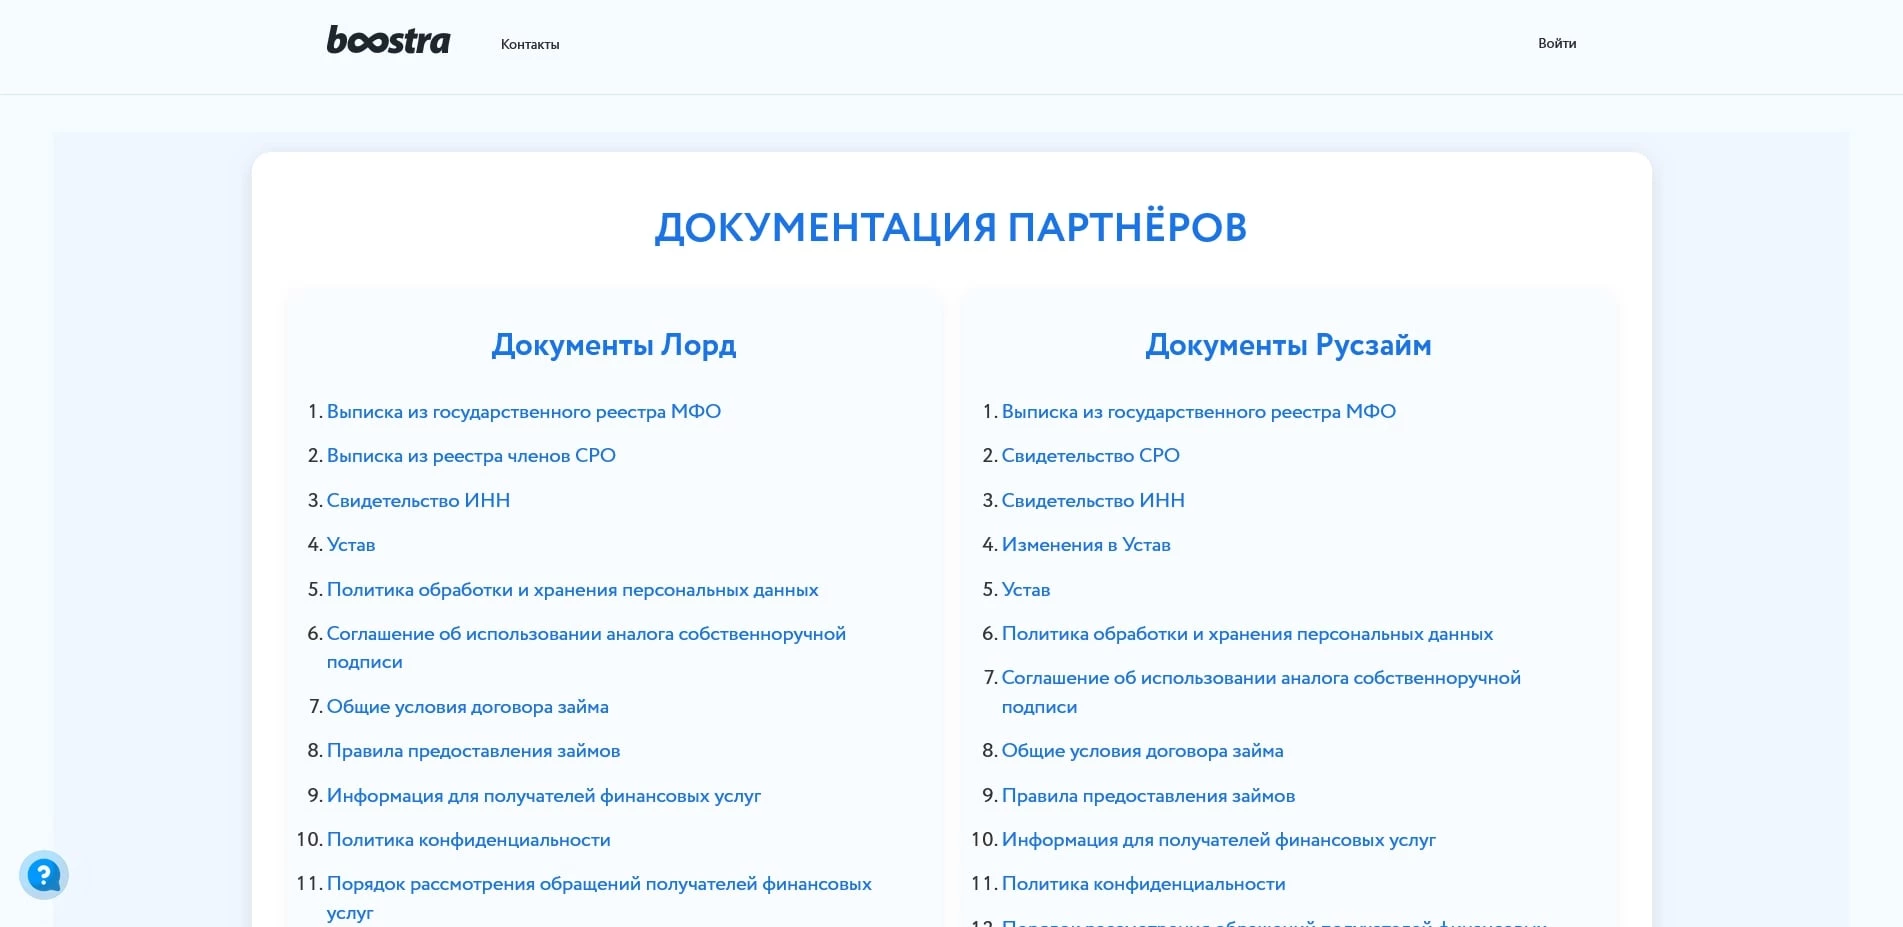The width and height of the screenshot is (1903, 927).
Task: Open Русзайм Свидетельство ИНН document
Action: [x=1093, y=500]
